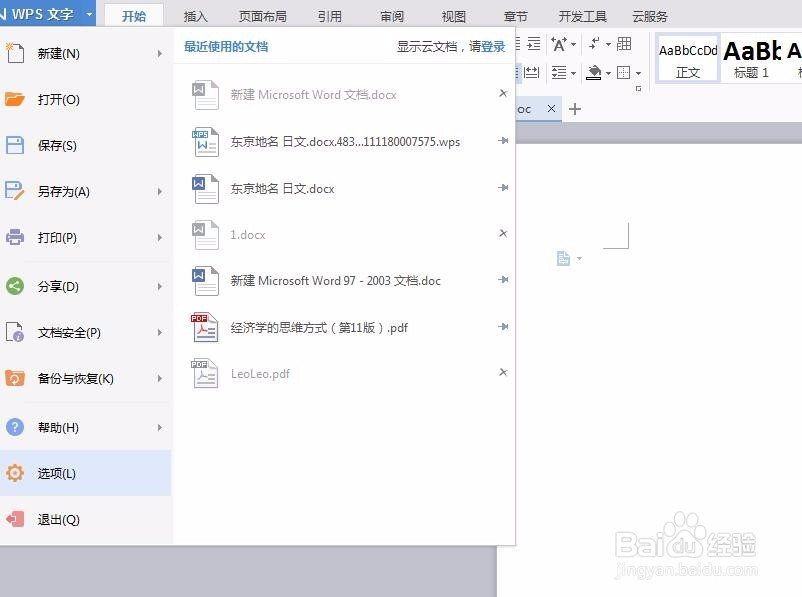Open the 页面布局 ribbon tab

(x=262, y=16)
